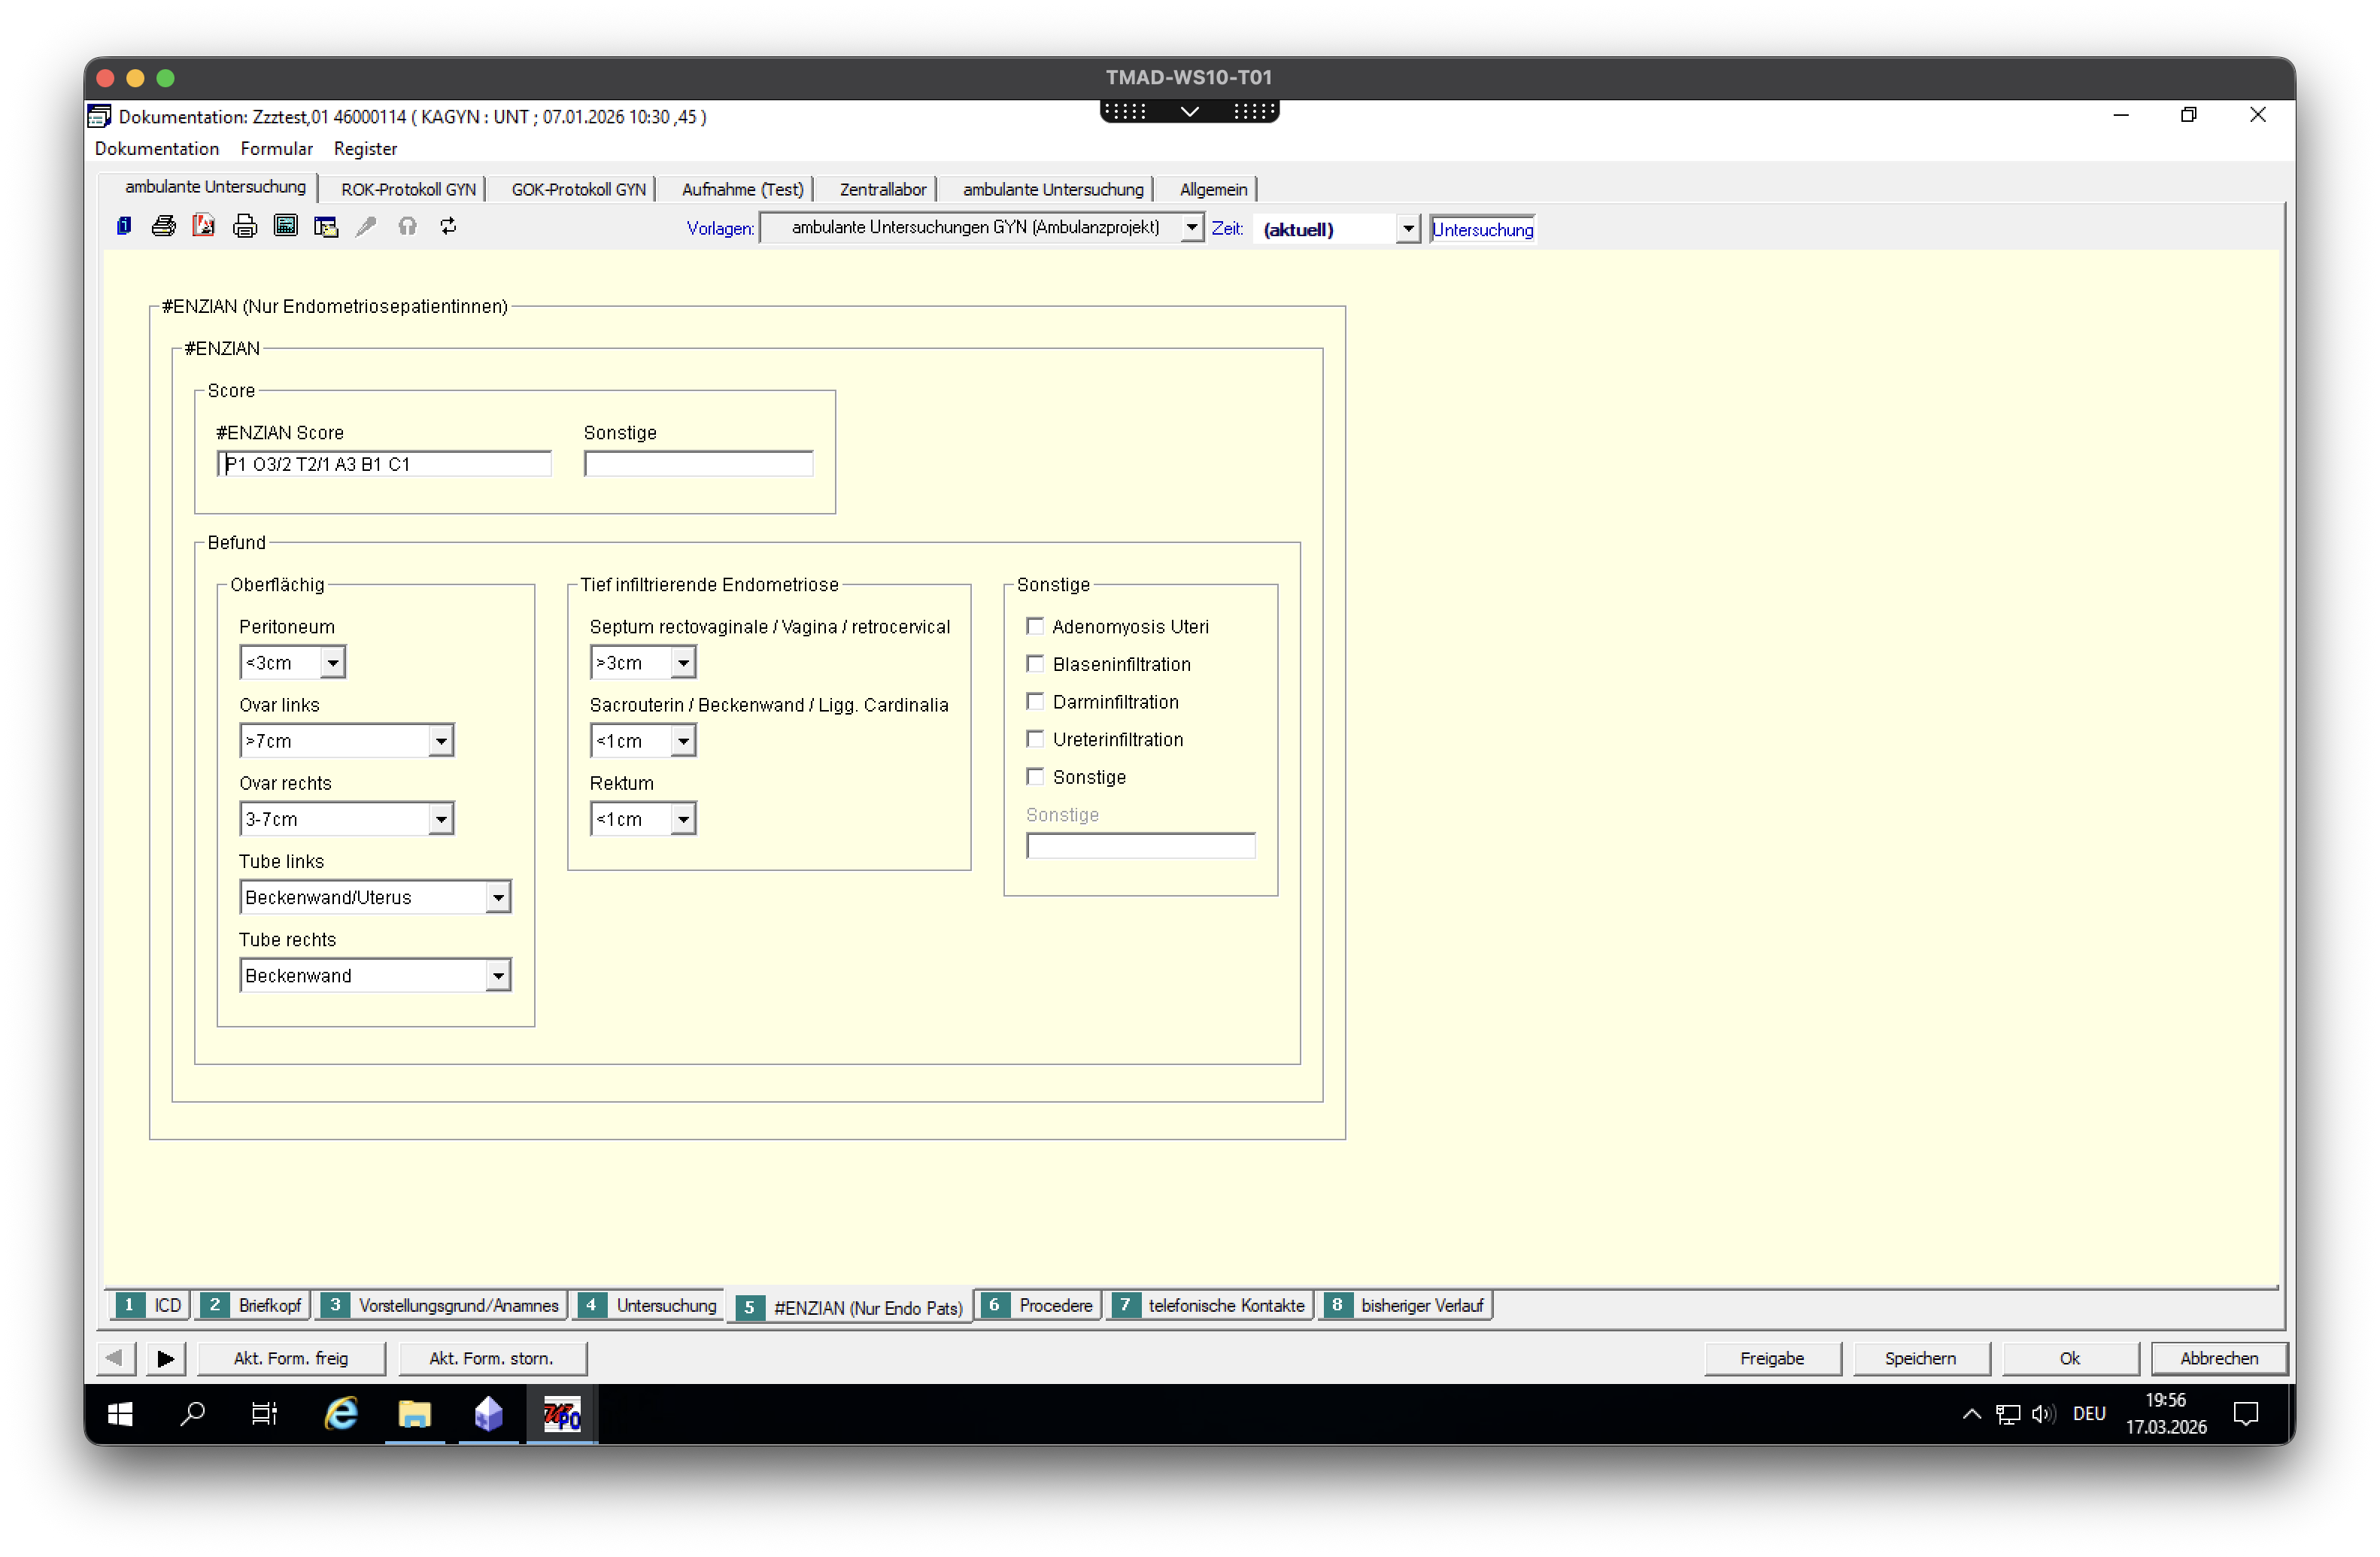Open File Explorer from the taskbar
2380x1557 pixels.
click(414, 1414)
